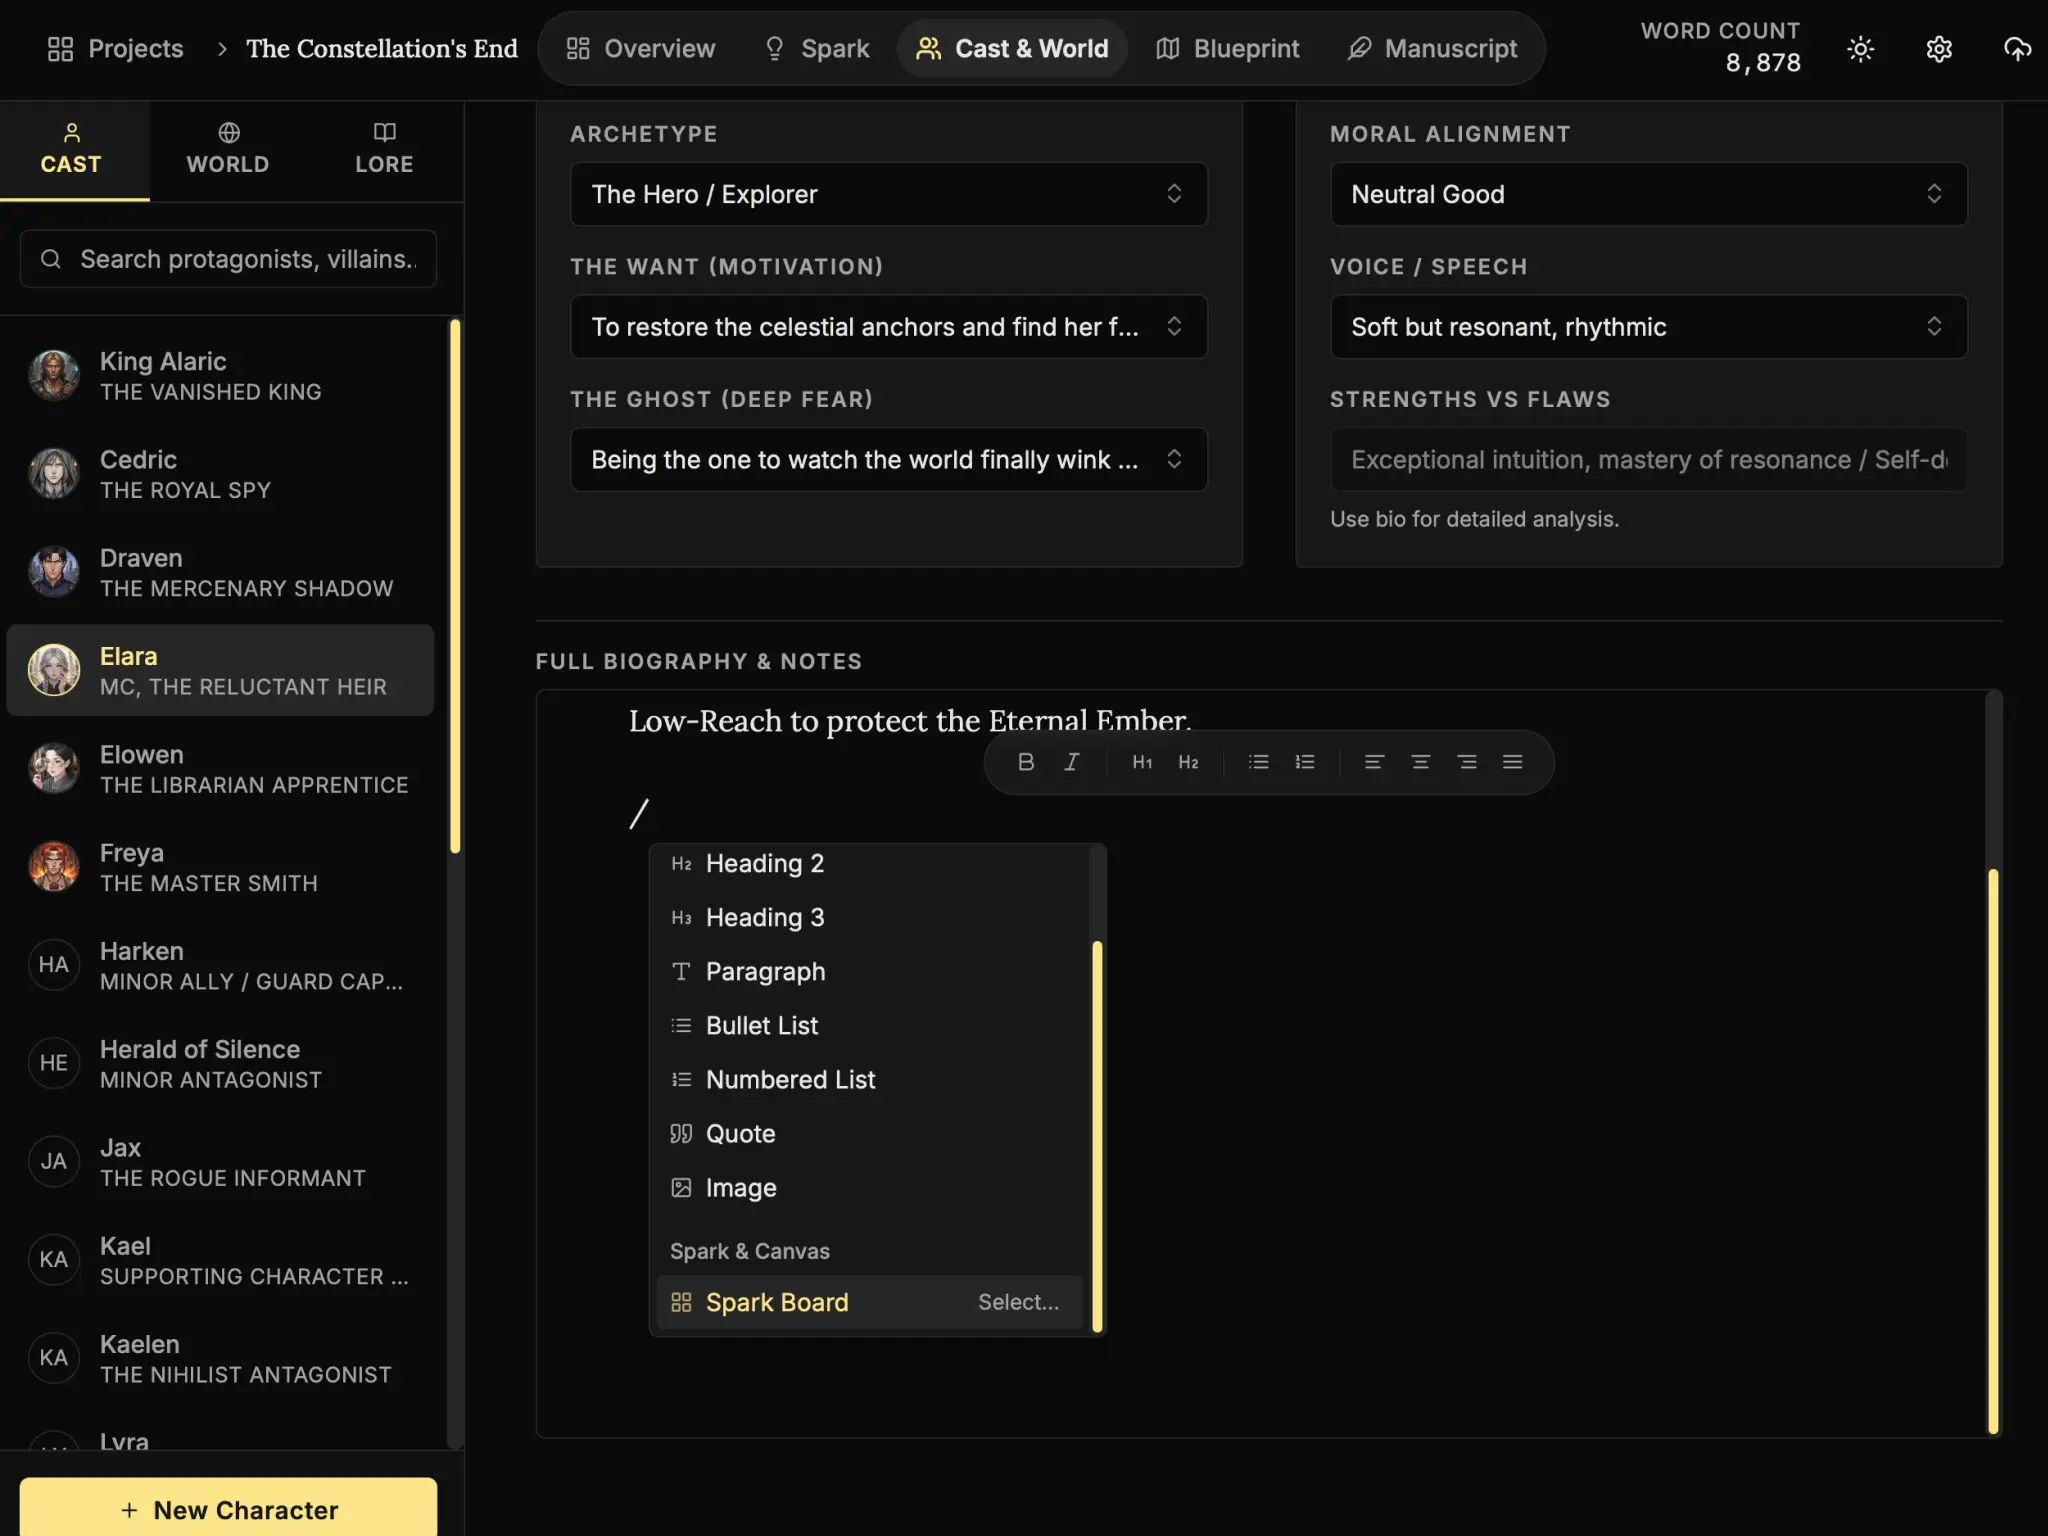Select right-align text toggle in toolbar
Image resolution: width=2048 pixels, height=1536 pixels.
(x=1466, y=762)
